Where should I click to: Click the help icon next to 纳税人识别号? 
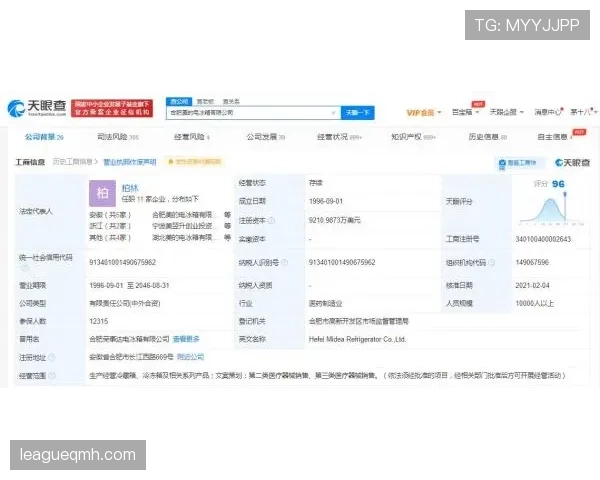click(284, 263)
